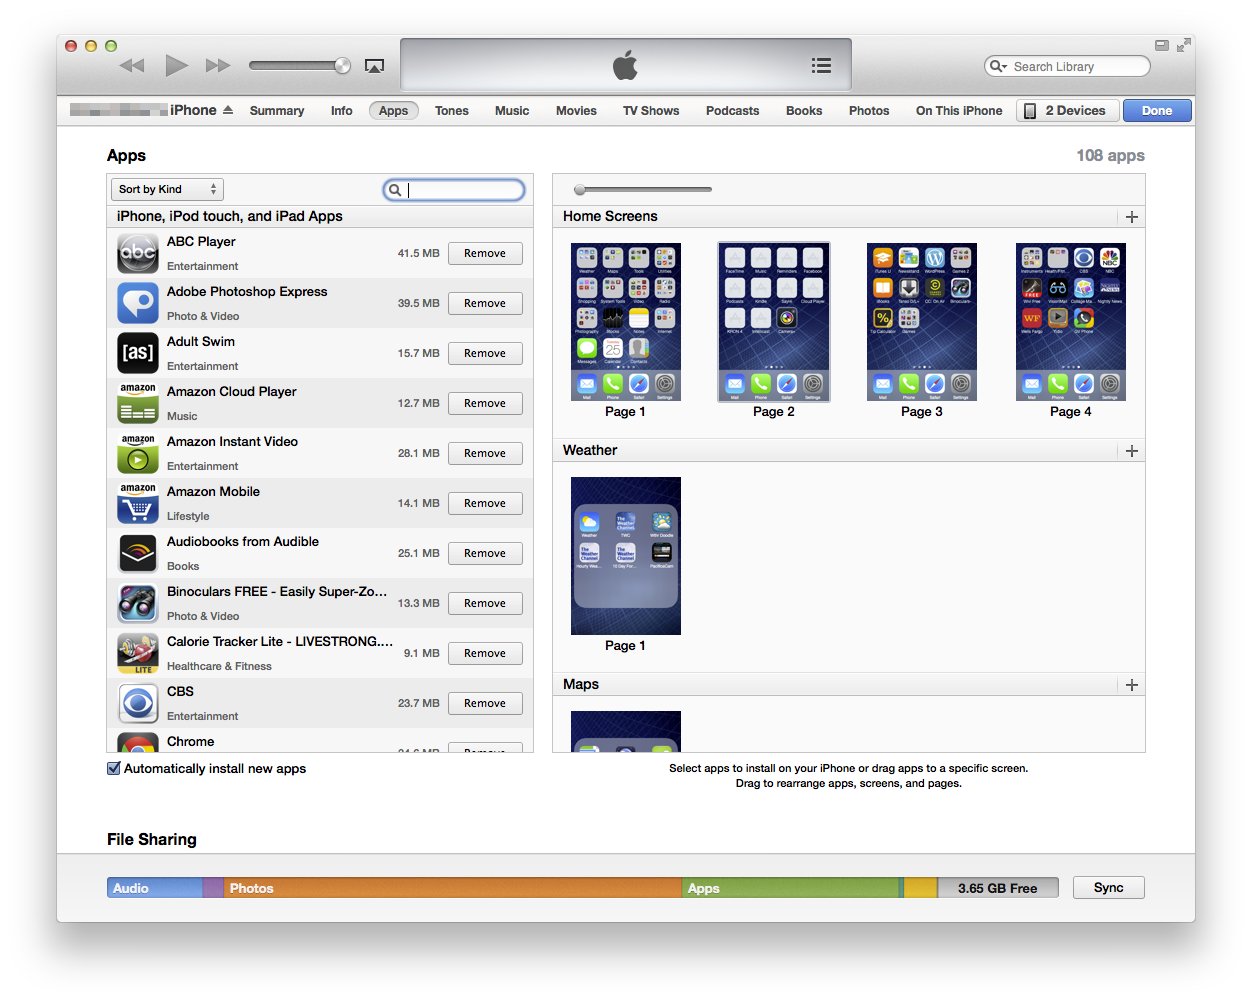Remove Adobe Photoshop Express
The width and height of the screenshot is (1252, 1001).
tap(485, 303)
